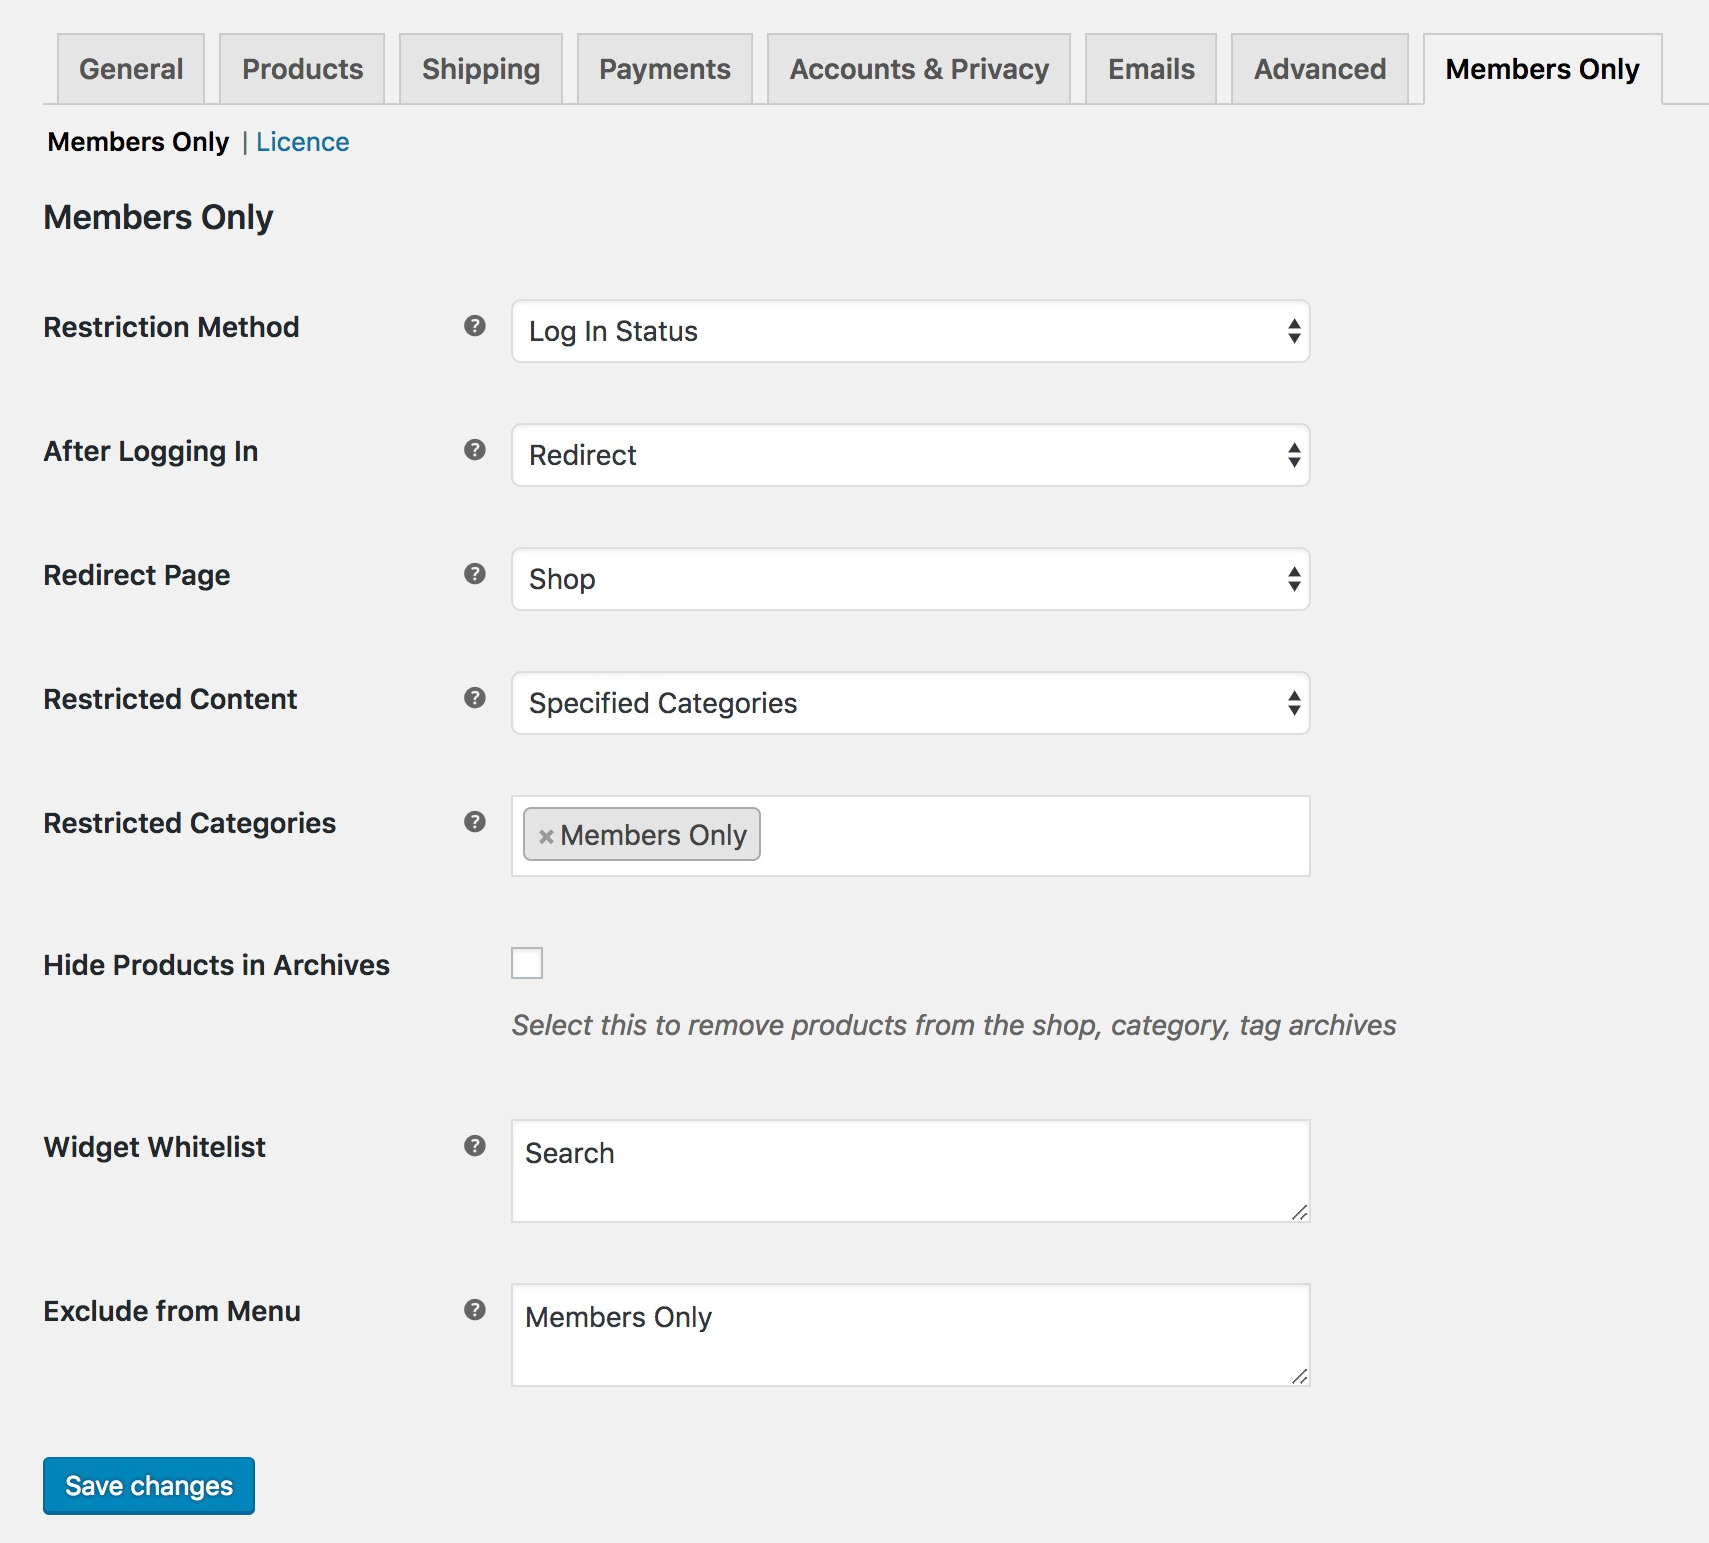Open the Restriction Method dropdown
This screenshot has height=1543, width=1709.
(x=910, y=331)
